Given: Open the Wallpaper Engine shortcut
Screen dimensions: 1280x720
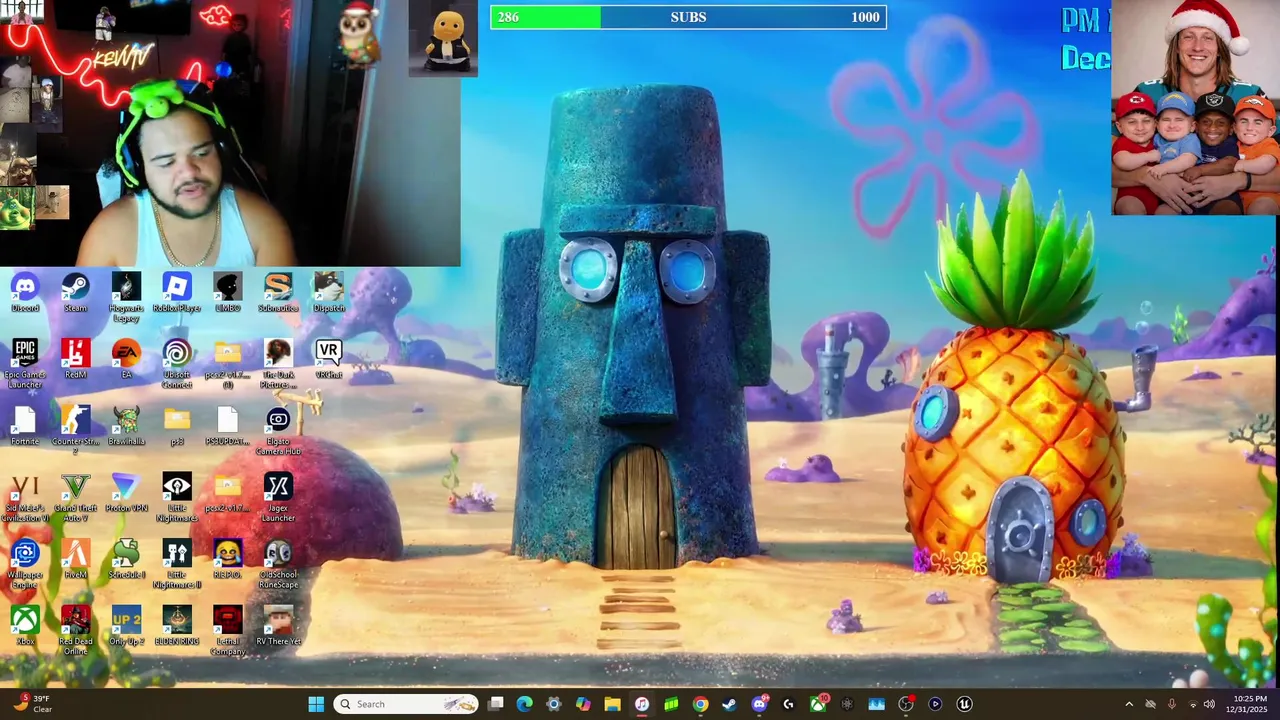Looking at the screenshot, I should pyautogui.click(x=25, y=564).
